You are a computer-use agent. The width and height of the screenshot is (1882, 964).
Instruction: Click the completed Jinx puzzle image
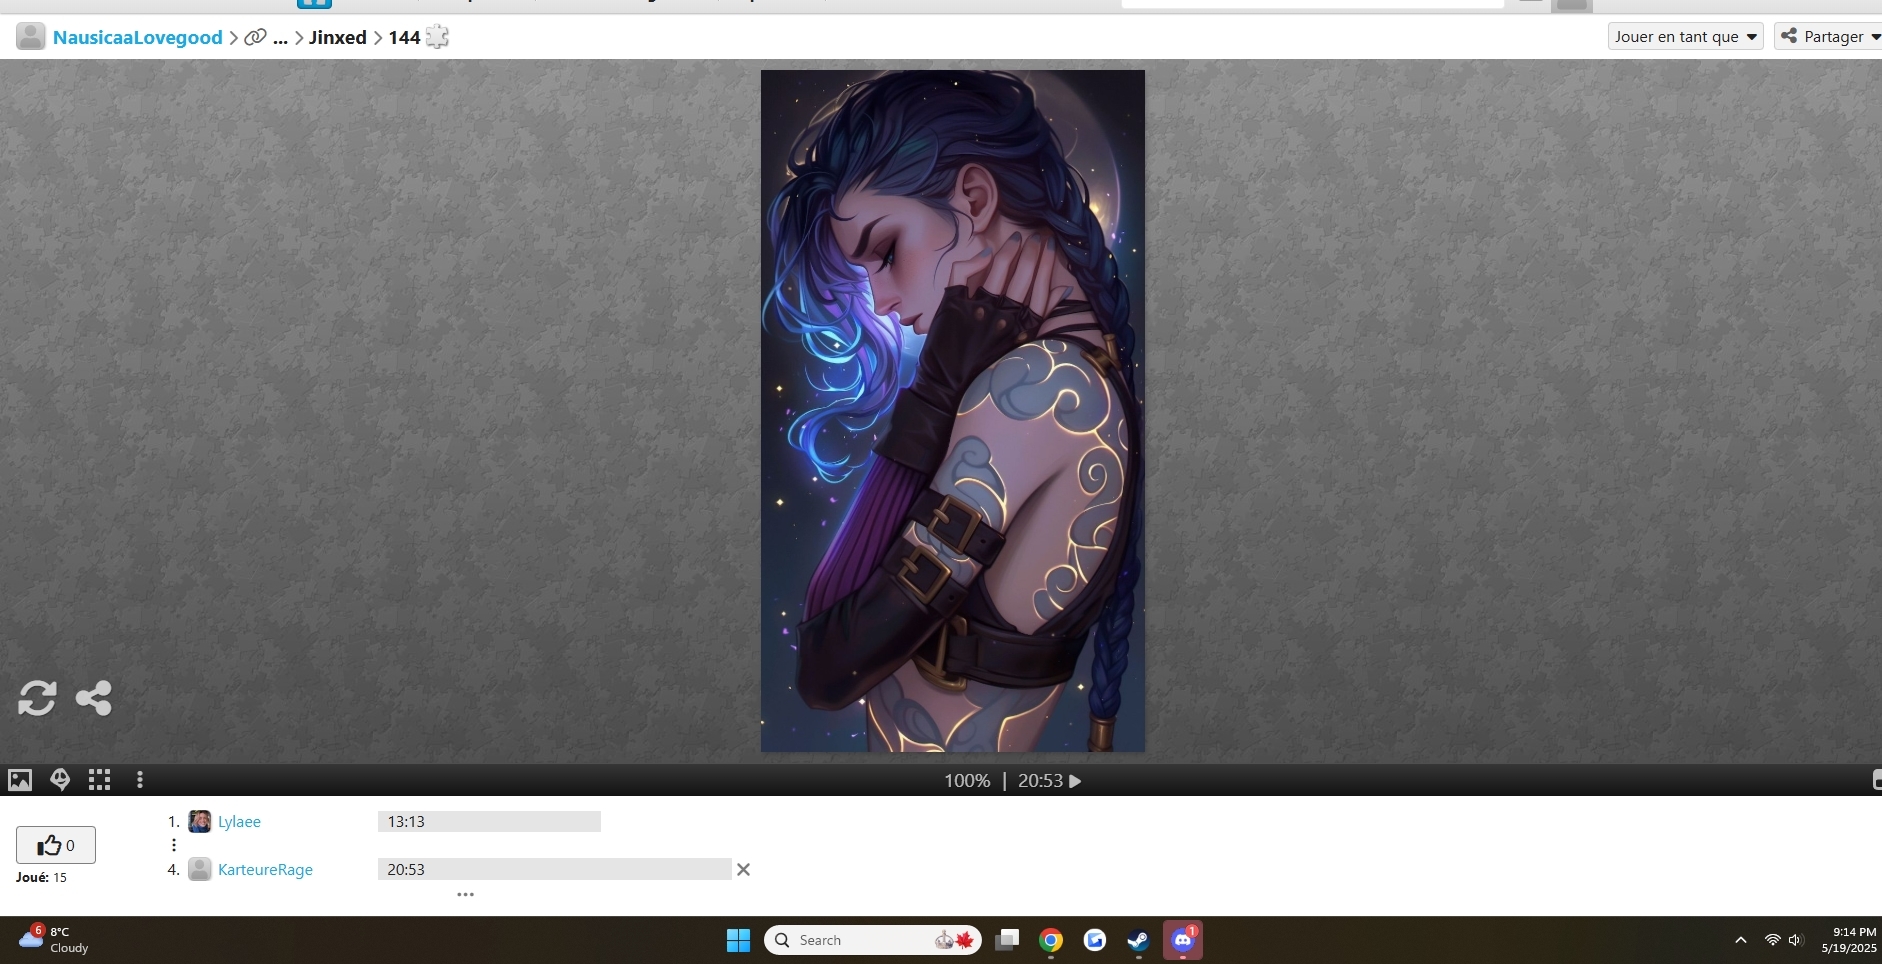pyautogui.click(x=953, y=411)
